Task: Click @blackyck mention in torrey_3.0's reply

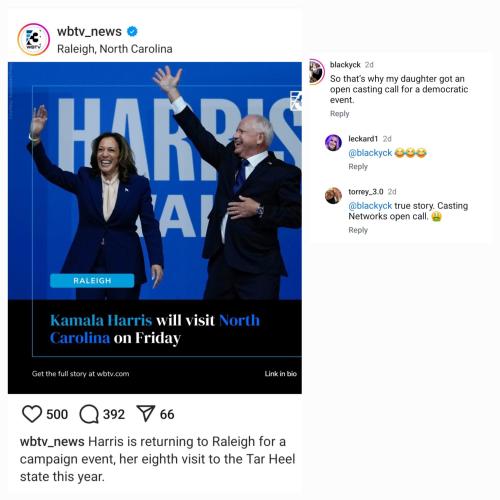Action: (370, 206)
